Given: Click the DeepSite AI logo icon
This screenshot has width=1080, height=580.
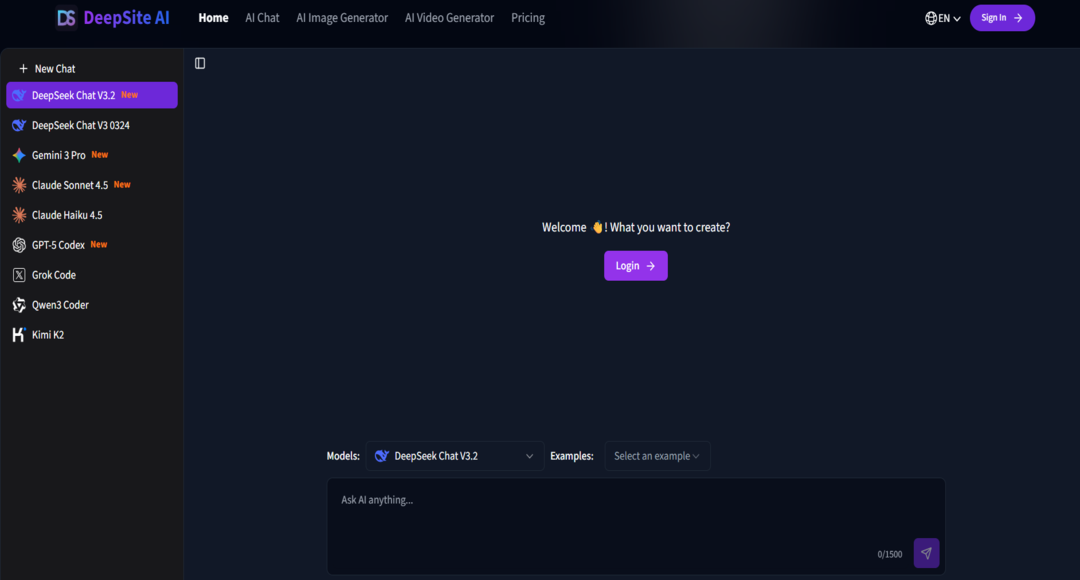Looking at the screenshot, I should (x=67, y=18).
